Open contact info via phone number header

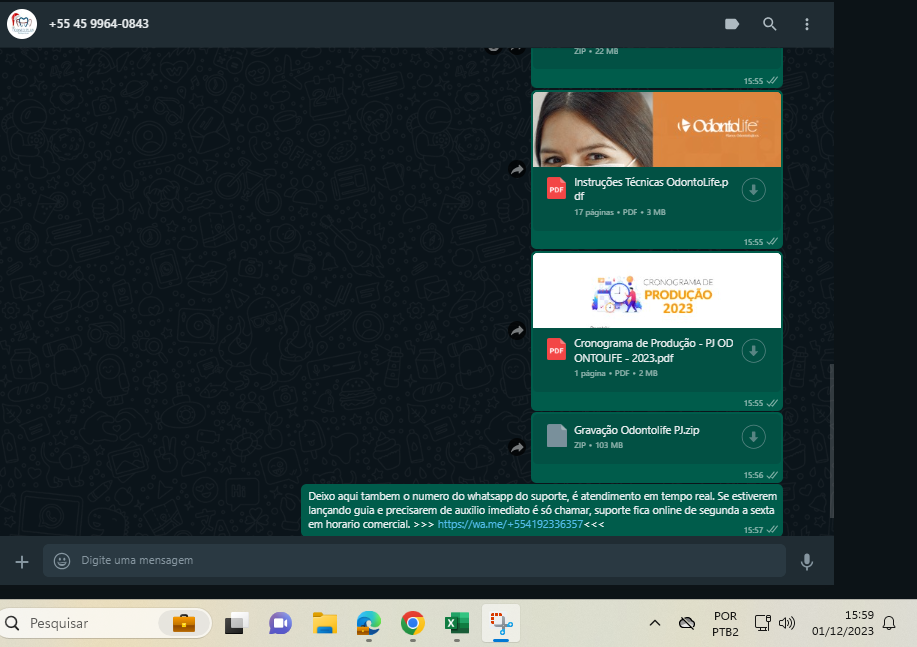pyautogui.click(x=99, y=23)
